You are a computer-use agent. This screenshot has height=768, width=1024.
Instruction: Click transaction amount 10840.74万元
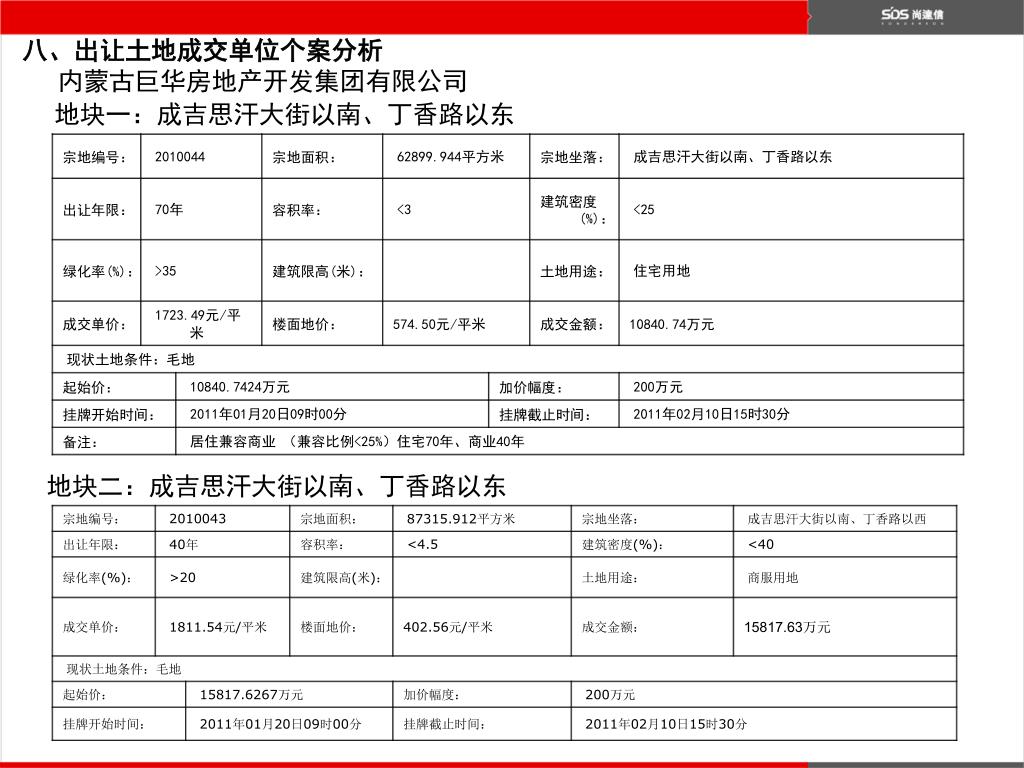(671, 325)
